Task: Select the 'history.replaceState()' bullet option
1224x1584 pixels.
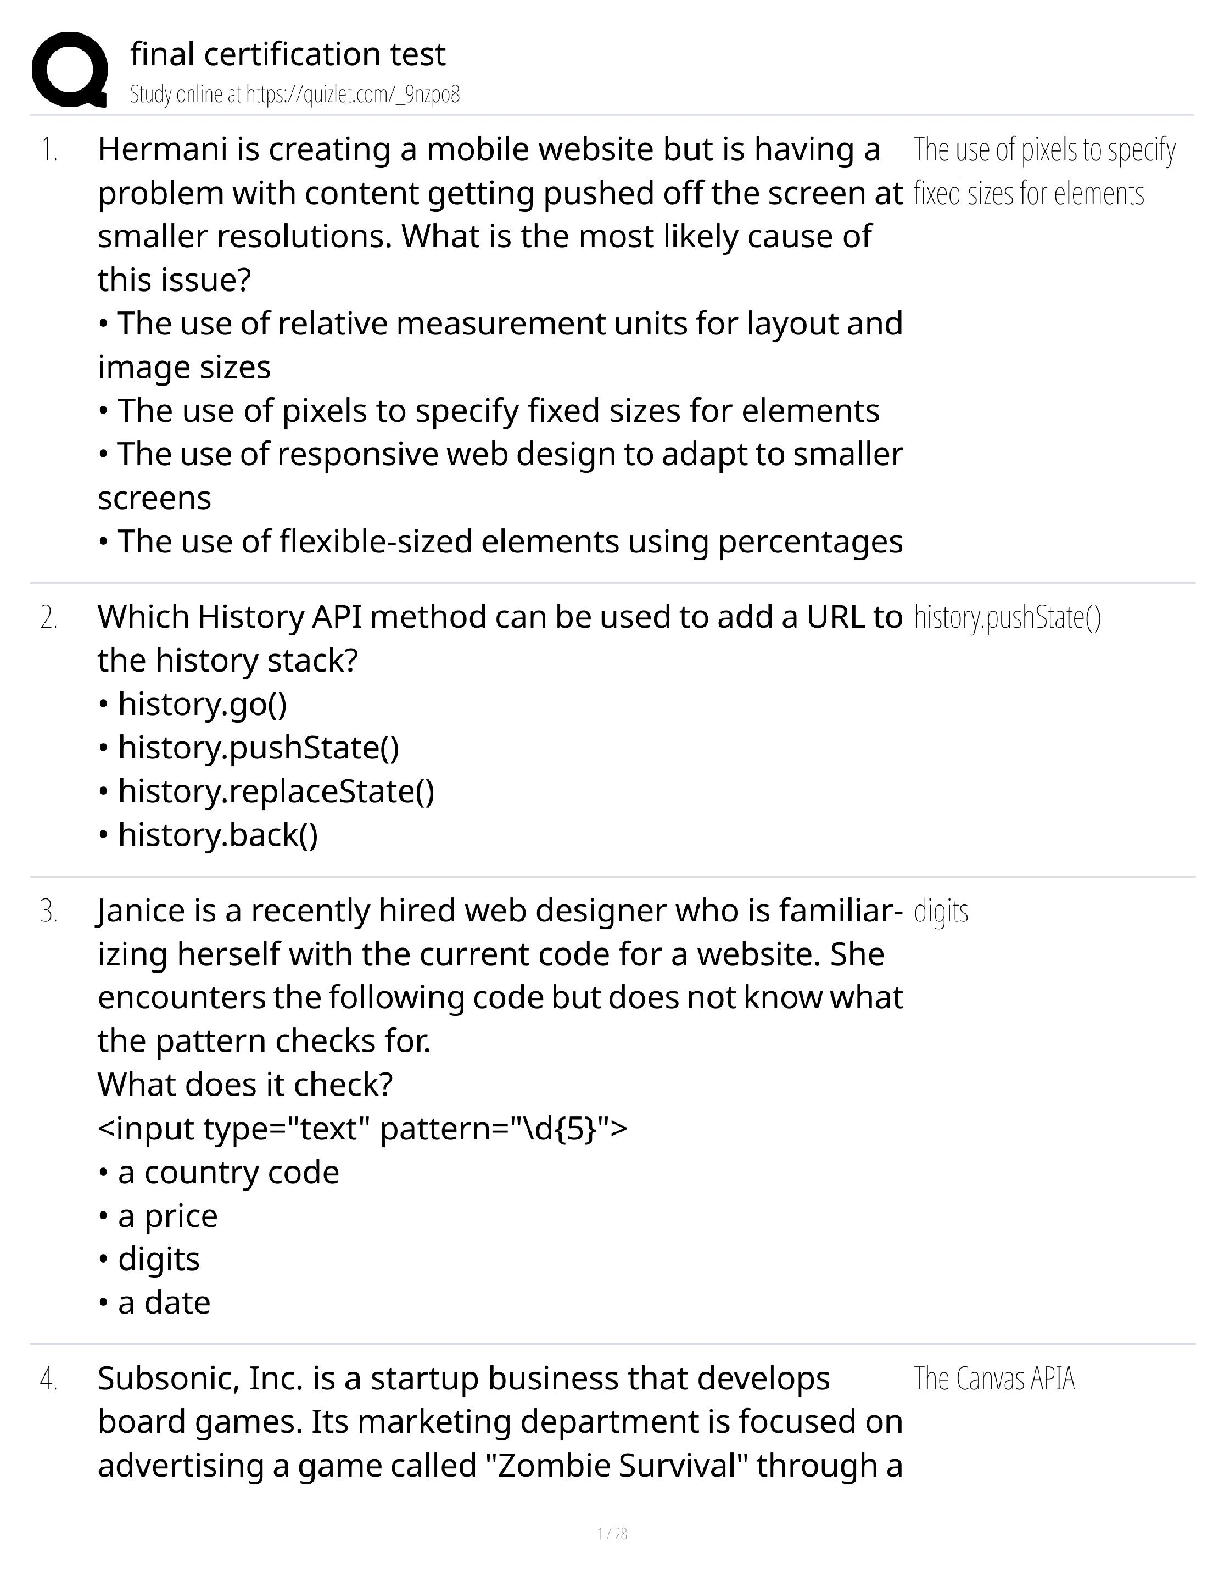Action: (x=267, y=791)
